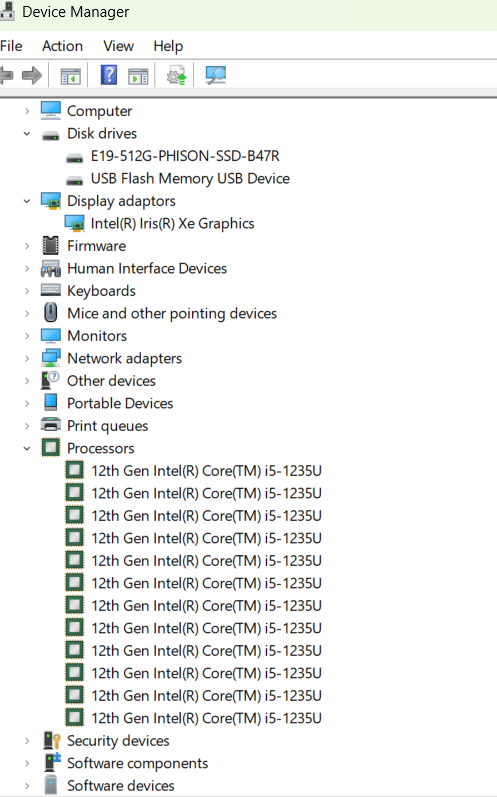Click the Print queues printer icon

50,425
